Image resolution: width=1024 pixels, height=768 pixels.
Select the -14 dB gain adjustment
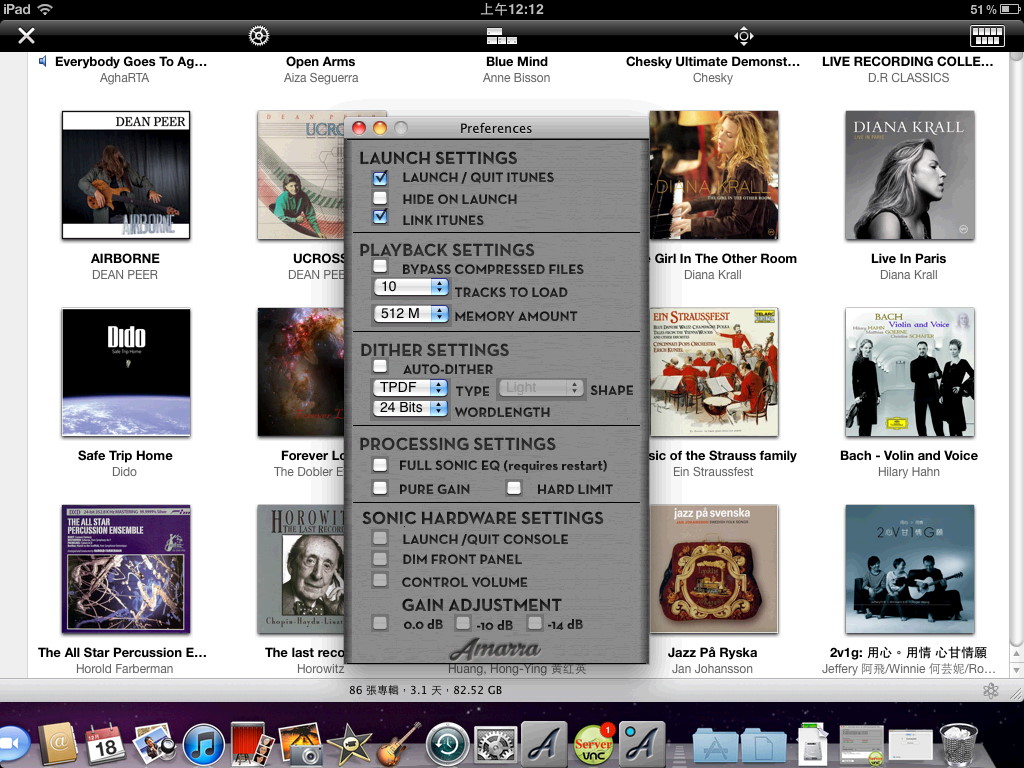[x=535, y=623]
